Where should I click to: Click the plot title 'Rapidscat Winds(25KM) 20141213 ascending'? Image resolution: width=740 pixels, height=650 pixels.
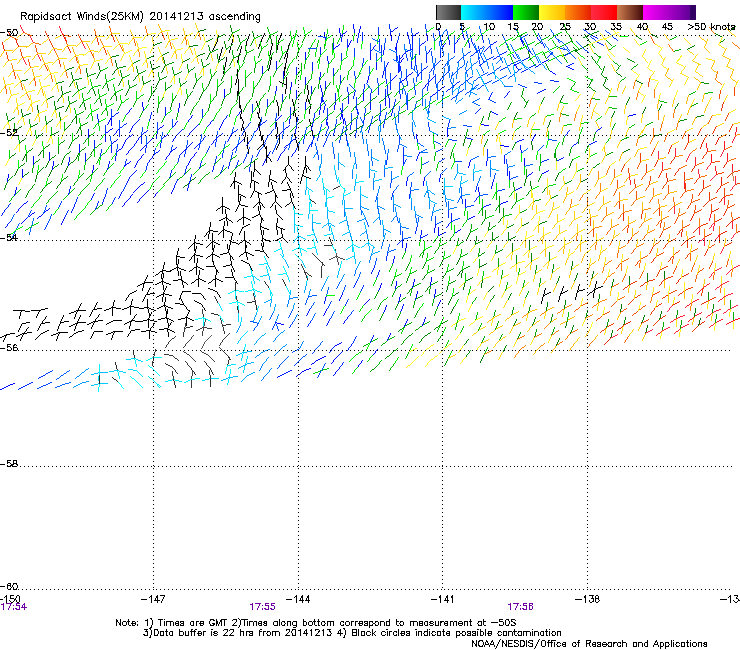pos(140,17)
